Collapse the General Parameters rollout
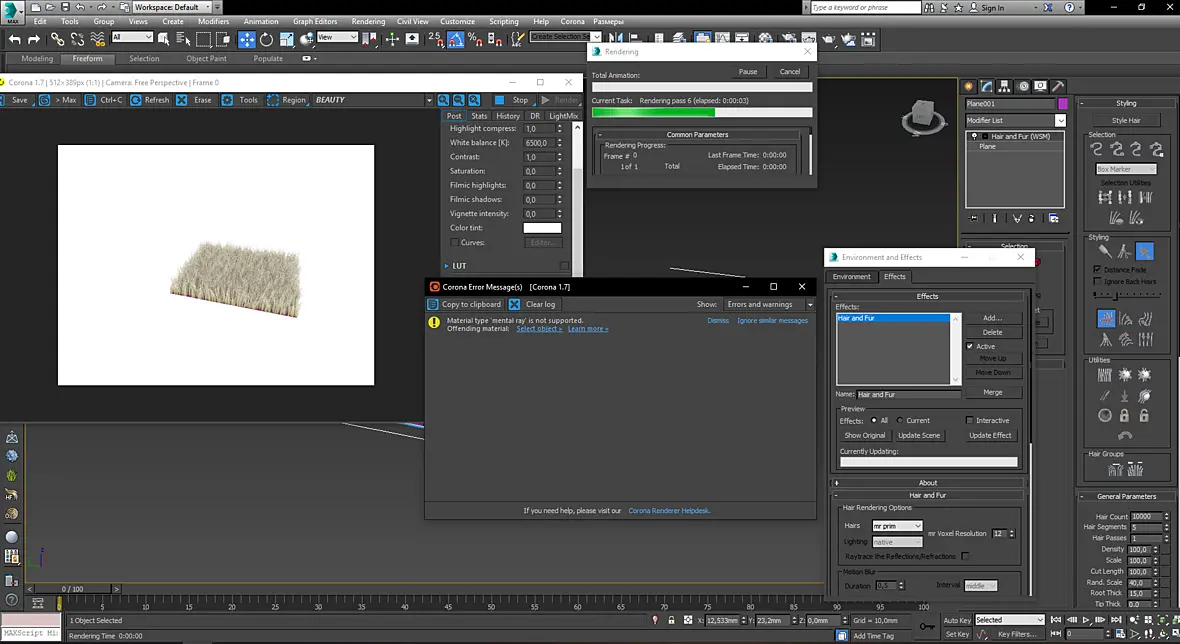 [x=1126, y=497]
